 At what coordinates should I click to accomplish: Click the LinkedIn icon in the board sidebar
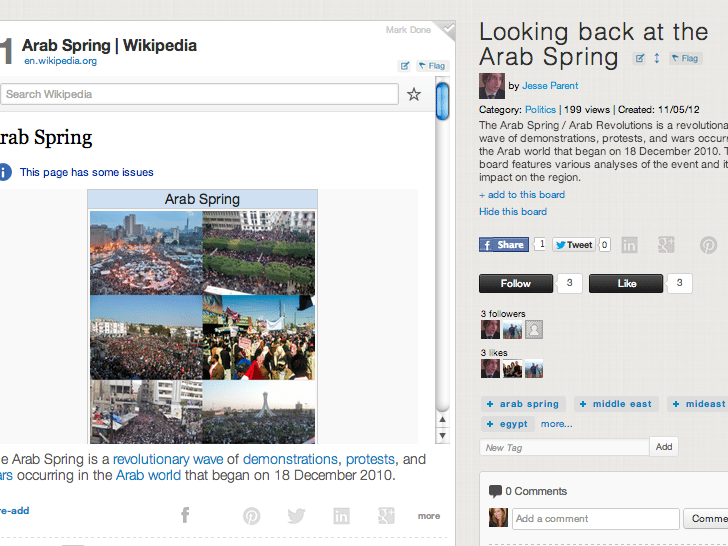click(629, 245)
